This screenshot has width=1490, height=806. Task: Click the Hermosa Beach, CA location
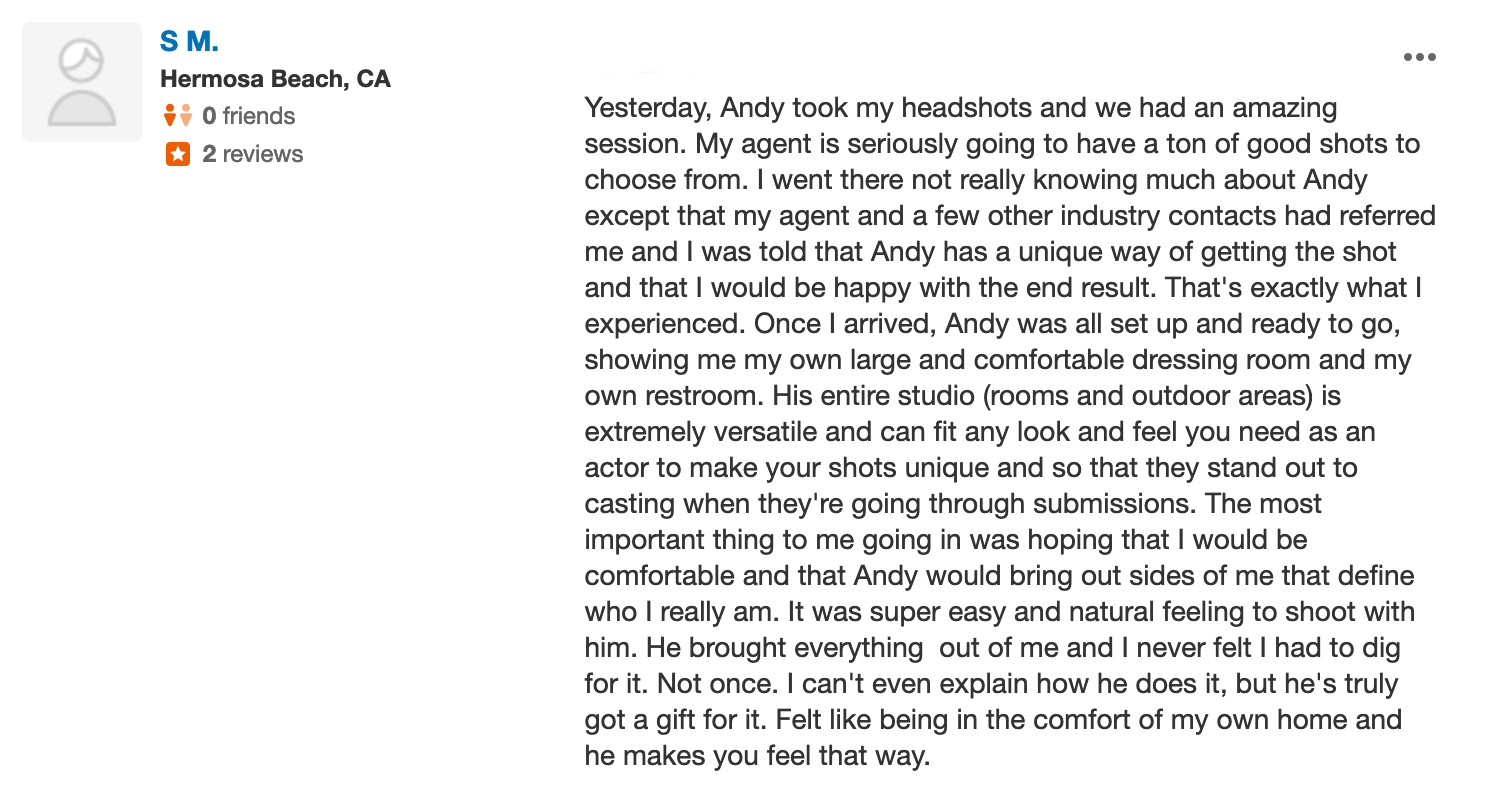tap(275, 78)
